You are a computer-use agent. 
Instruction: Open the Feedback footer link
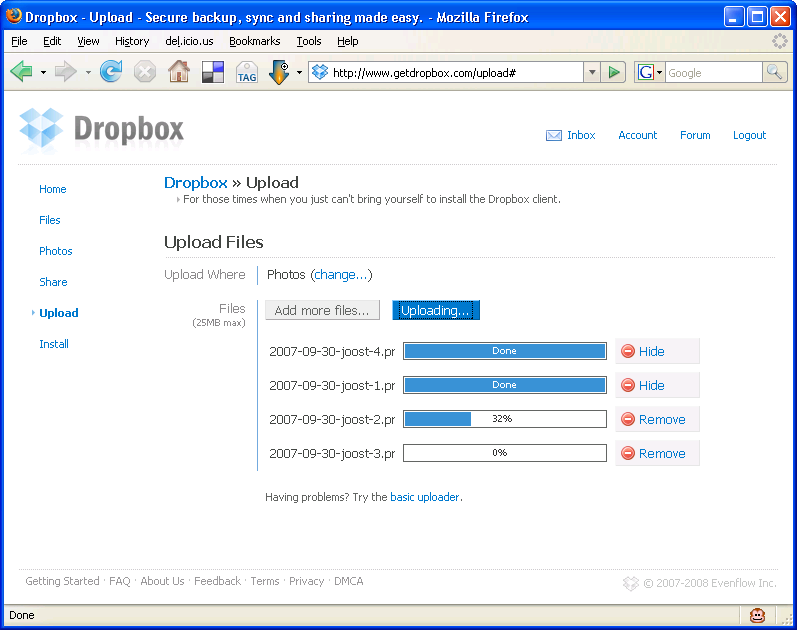click(218, 581)
